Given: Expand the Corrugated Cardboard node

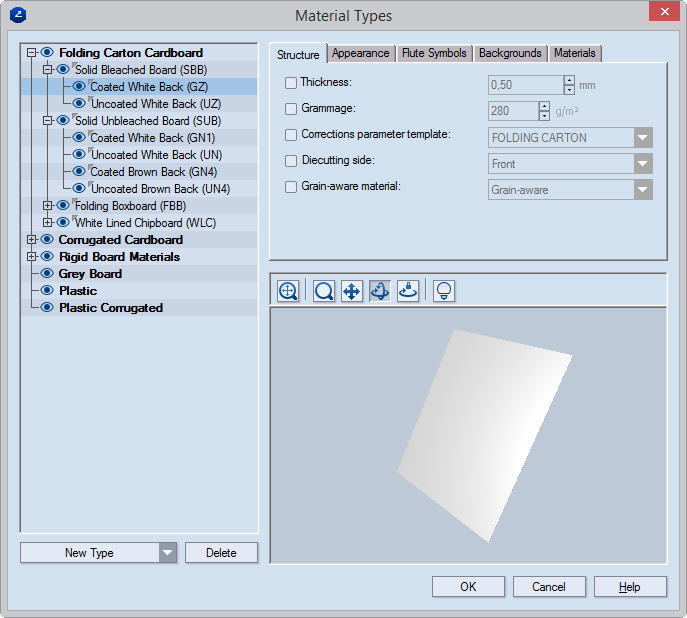Looking at the screenshot, I should [31, 240].
